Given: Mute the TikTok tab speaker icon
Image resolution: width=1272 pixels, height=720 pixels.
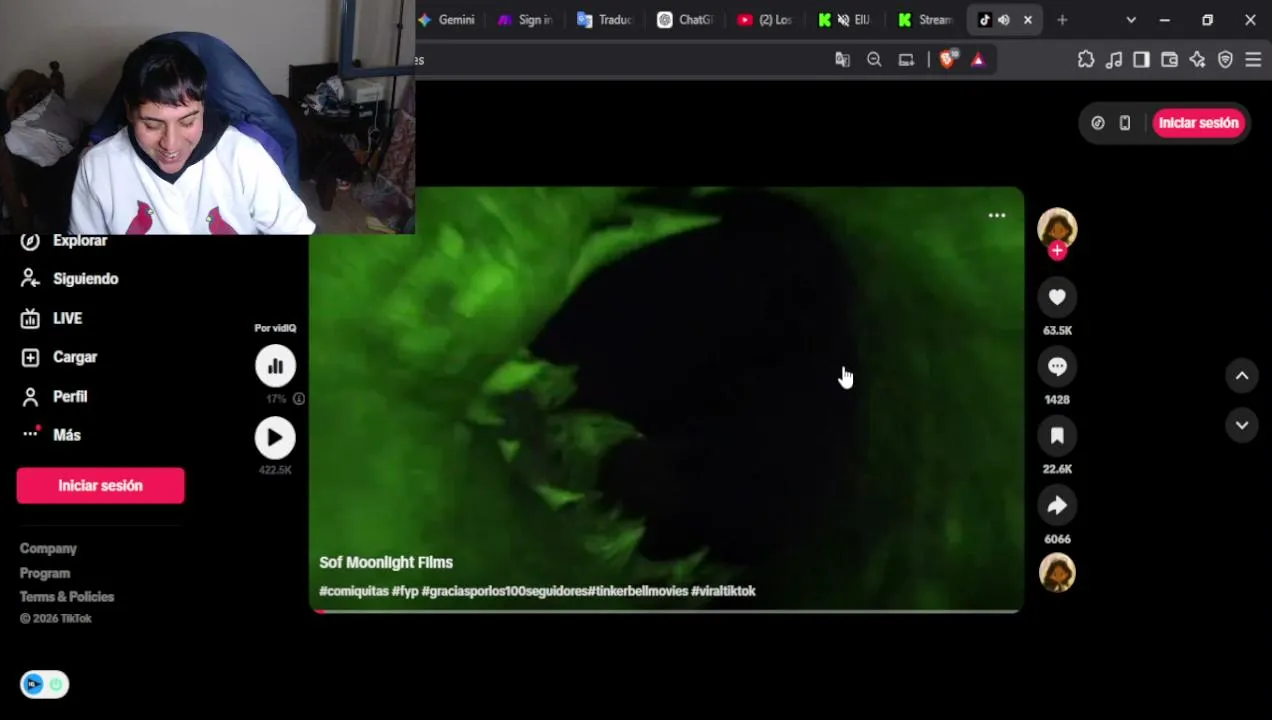Looking at the screenshot, I should pyautogui.click(x=1004, y=20).
